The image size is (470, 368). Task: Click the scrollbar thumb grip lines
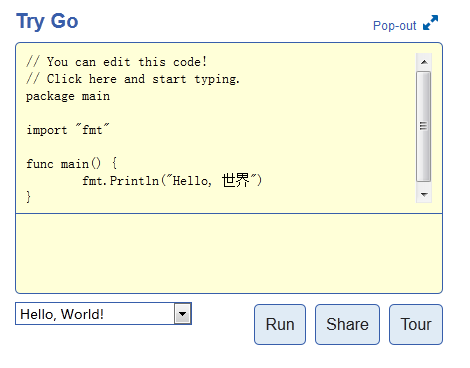(x=423, y=126)
